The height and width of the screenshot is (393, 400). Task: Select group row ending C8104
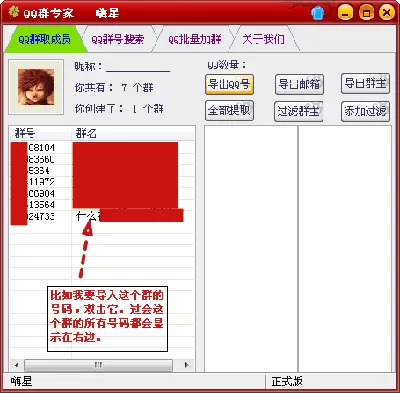102,147
